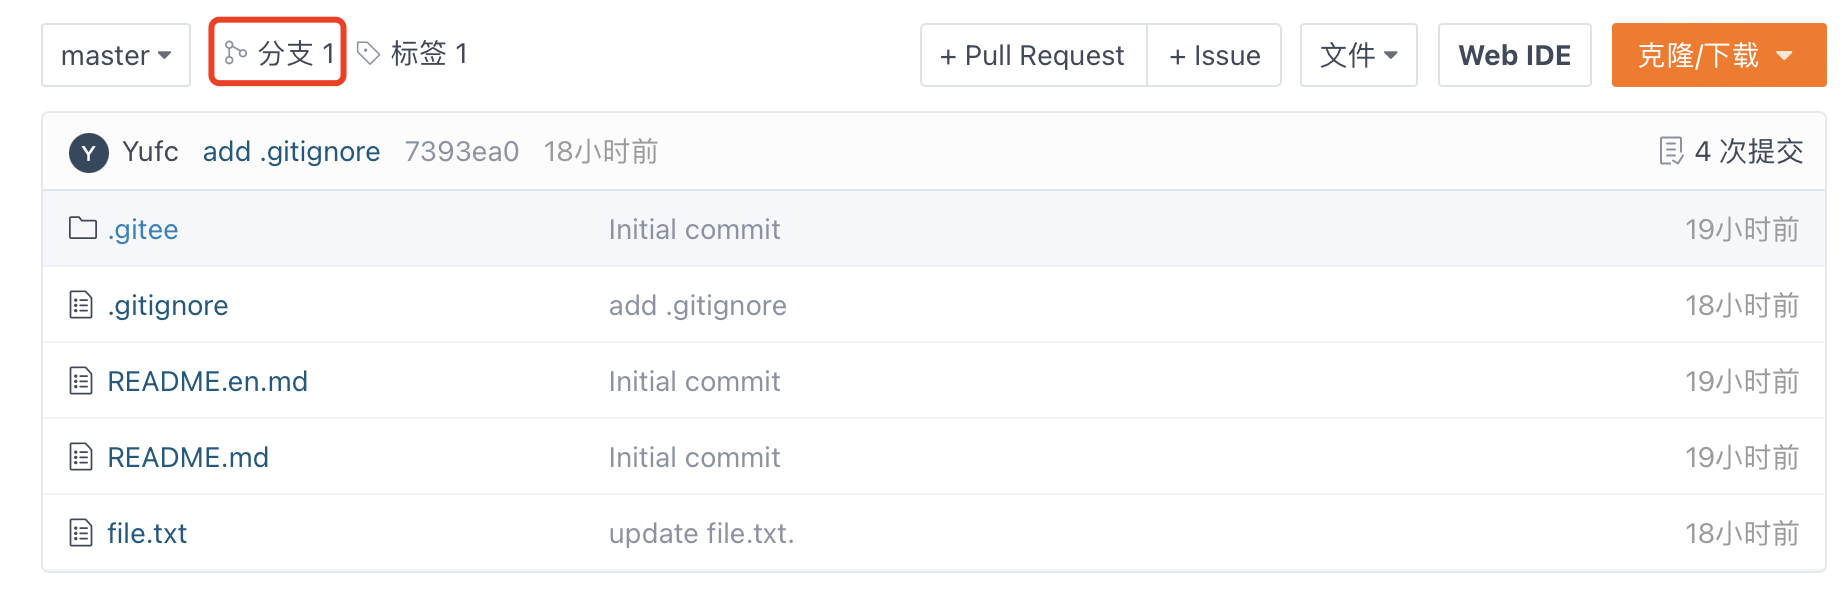Click the tag icon next to 标签 1
1848x598 pixels.
[x=369, y=53]
